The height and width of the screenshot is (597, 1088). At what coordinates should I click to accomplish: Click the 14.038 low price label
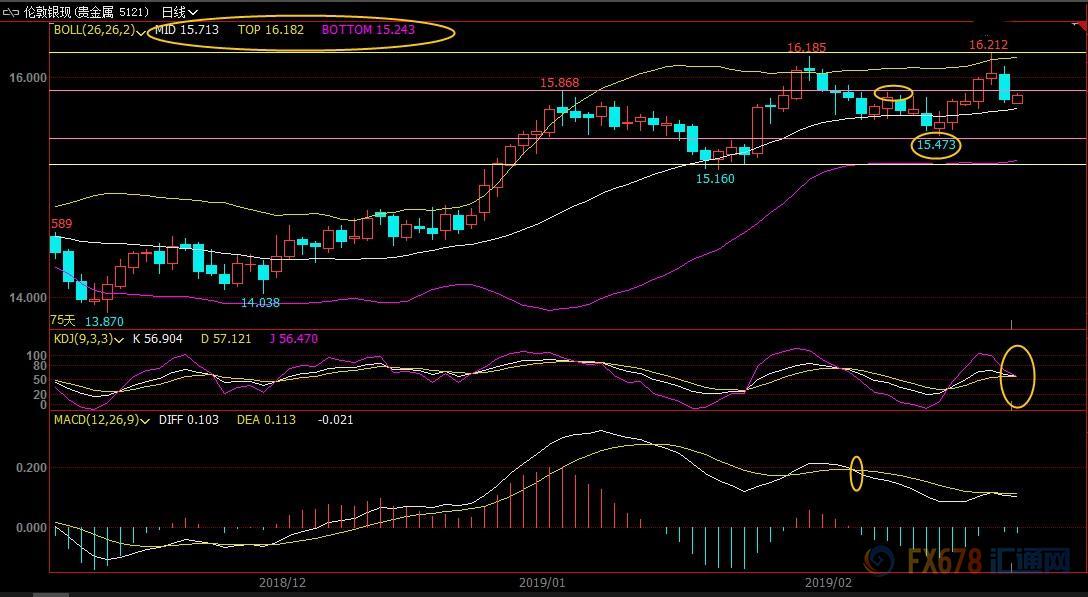pos(260,303)
